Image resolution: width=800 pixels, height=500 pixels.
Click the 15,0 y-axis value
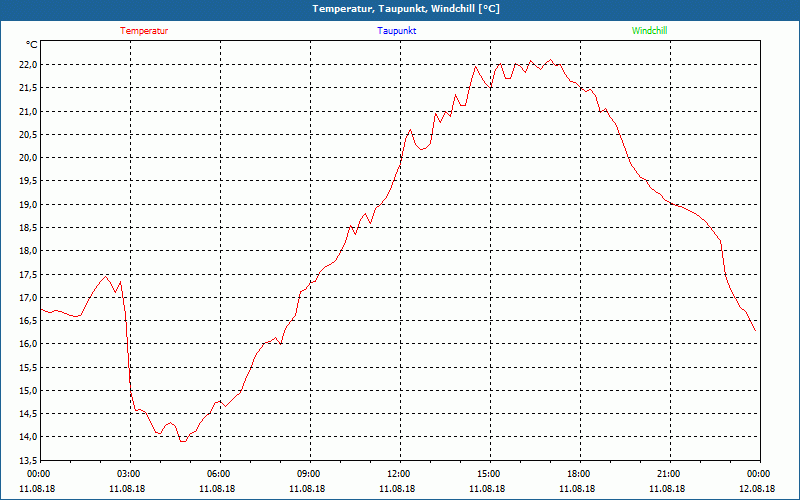29,391
